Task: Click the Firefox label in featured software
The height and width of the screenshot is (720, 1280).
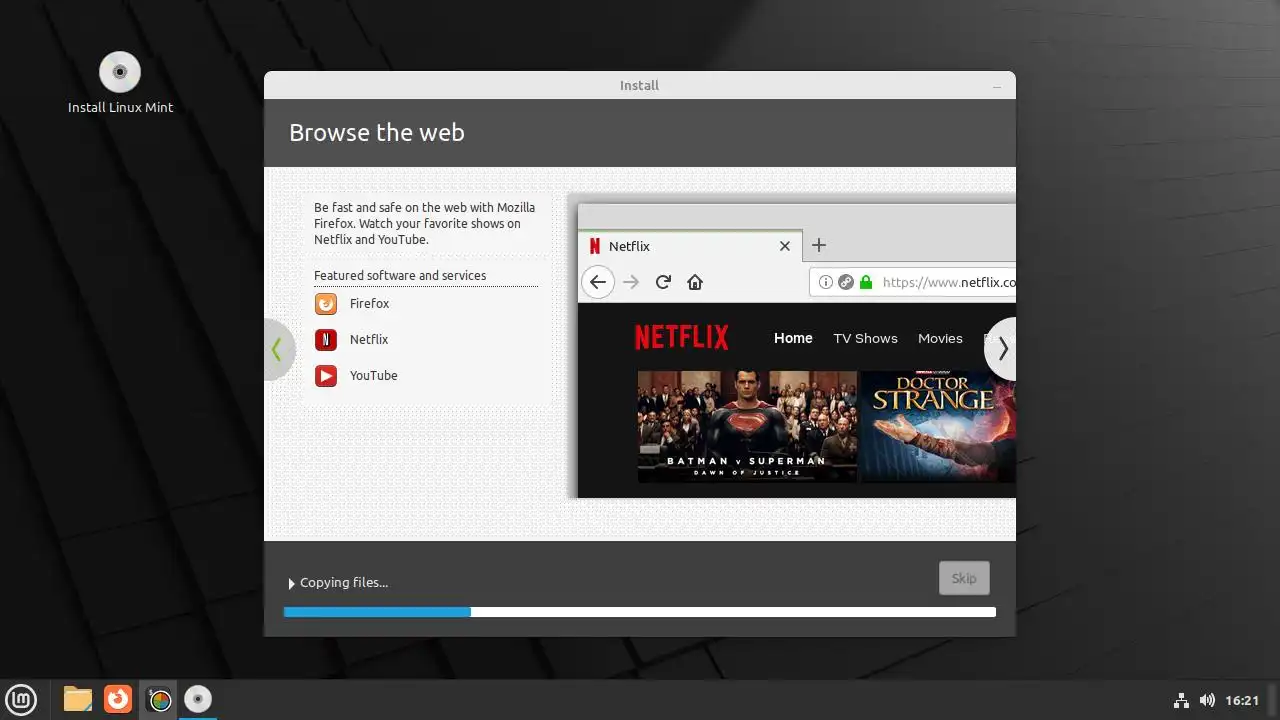Action: point(369,304)
